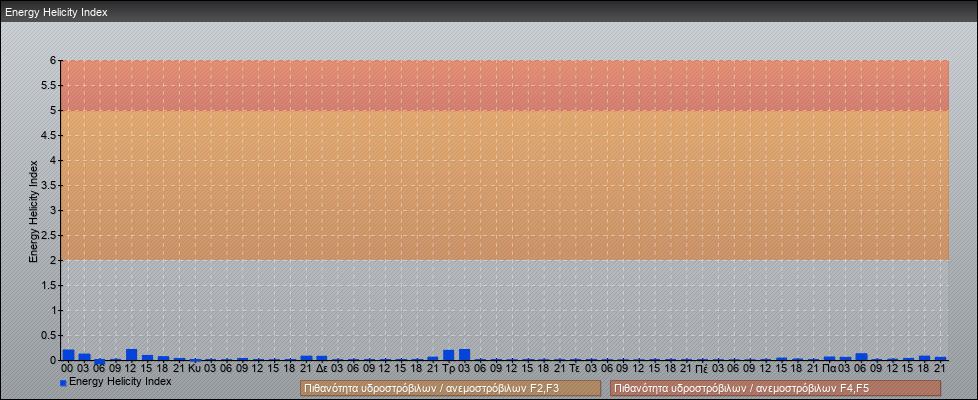The height and width of the screenshot is (400, 978).
Task: Click the y-axis value 1
Action: click(54, 310)
